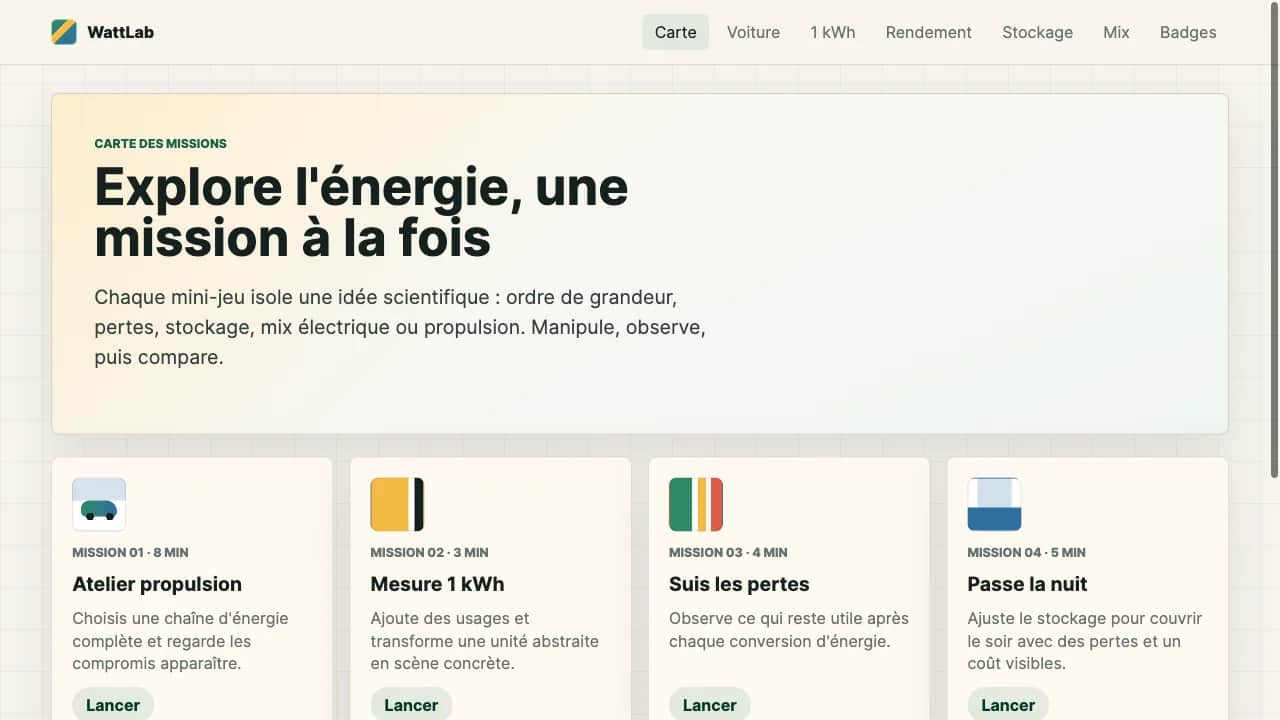Screen dimensions: 1280x720
Task: Click the Suis les pertes heading
Action: [739, 584]
